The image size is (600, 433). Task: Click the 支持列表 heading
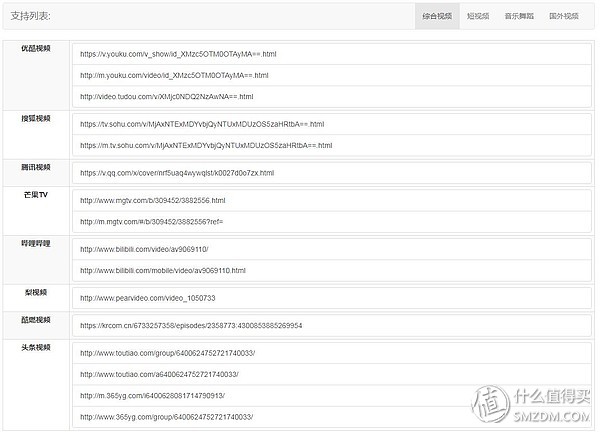30,16
